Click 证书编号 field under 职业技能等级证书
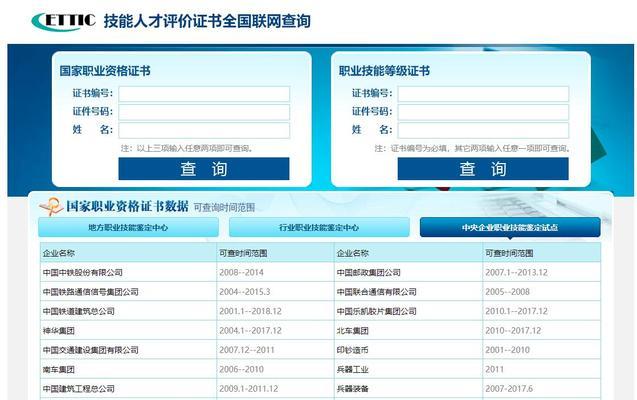This screenshot has height=400, width=637. pos(483,94)
